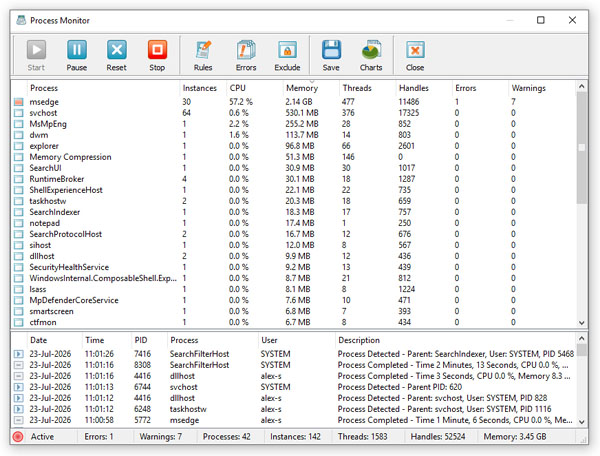Viewport: 600px width, 456px height.
Task: Maximize the Process Monitor window
Action: [541, 20]
